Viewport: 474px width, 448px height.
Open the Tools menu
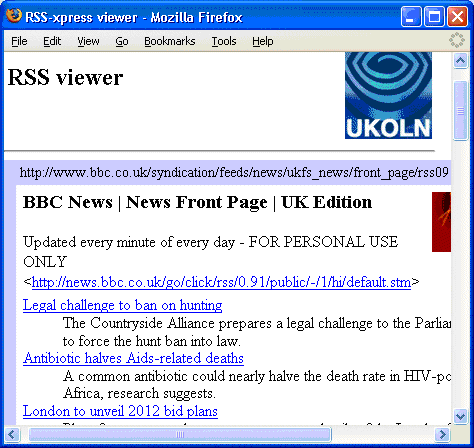click(x=224, y=41)
